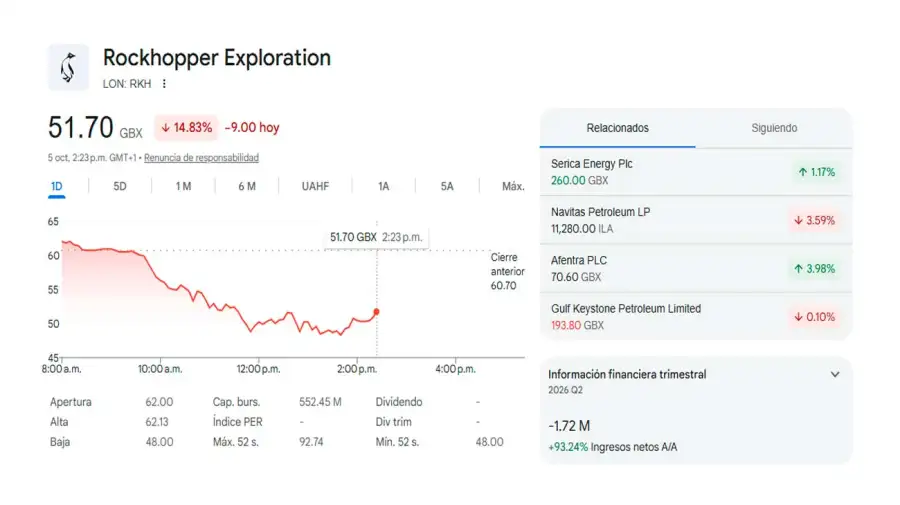
Task: Select the 5D chart range
Action: [x=119, y=186]
